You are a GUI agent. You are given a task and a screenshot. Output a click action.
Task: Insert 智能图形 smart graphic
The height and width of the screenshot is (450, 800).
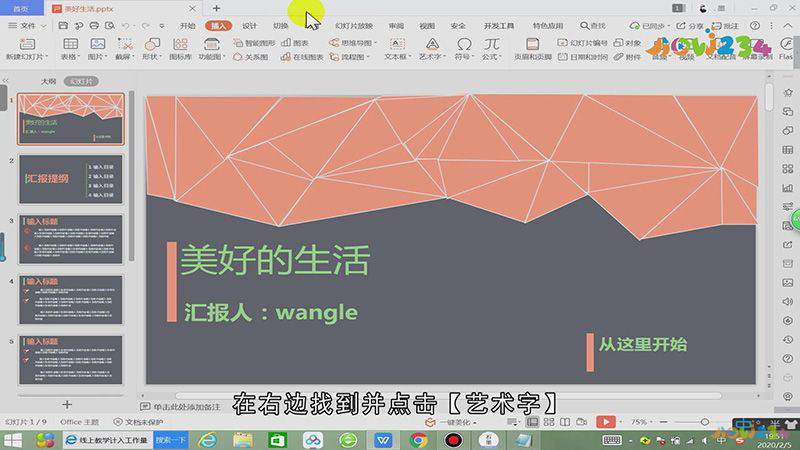point(254,43)
